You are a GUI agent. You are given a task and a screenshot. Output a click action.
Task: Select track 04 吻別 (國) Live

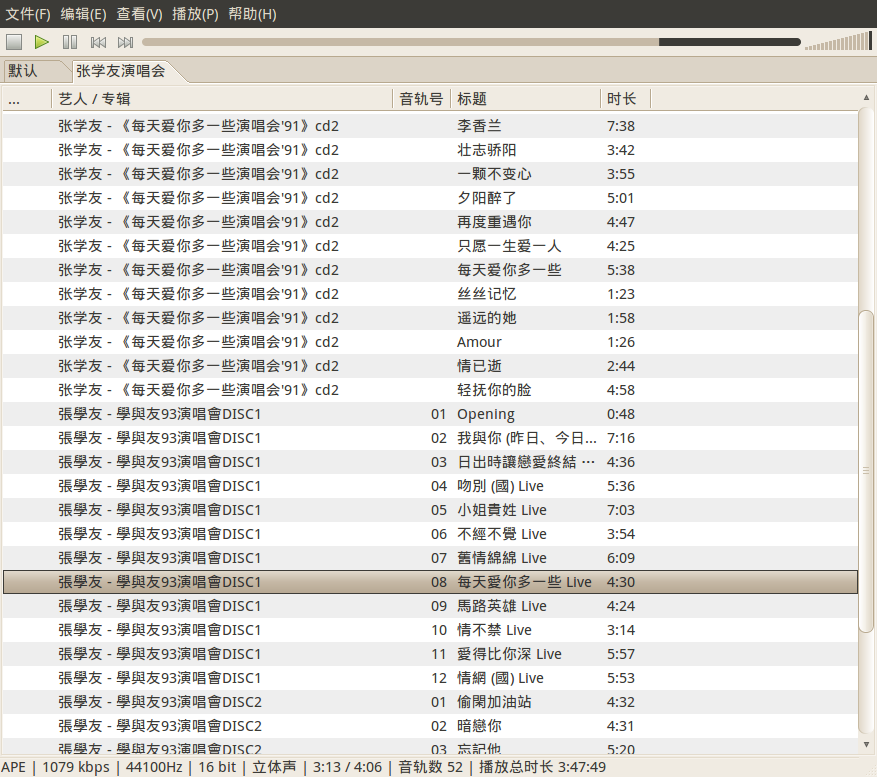[x=430, y=486]
